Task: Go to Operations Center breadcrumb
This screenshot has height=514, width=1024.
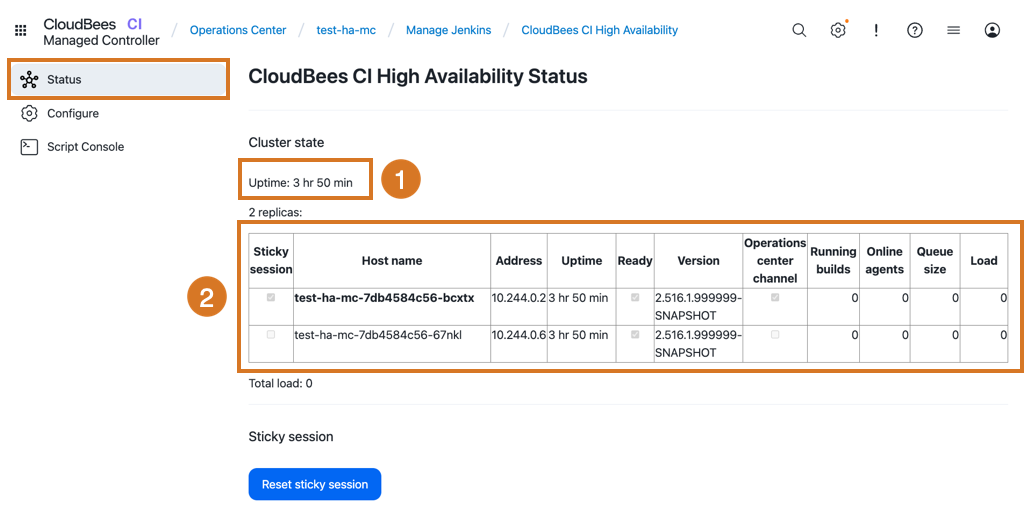Action: point(238,30)
